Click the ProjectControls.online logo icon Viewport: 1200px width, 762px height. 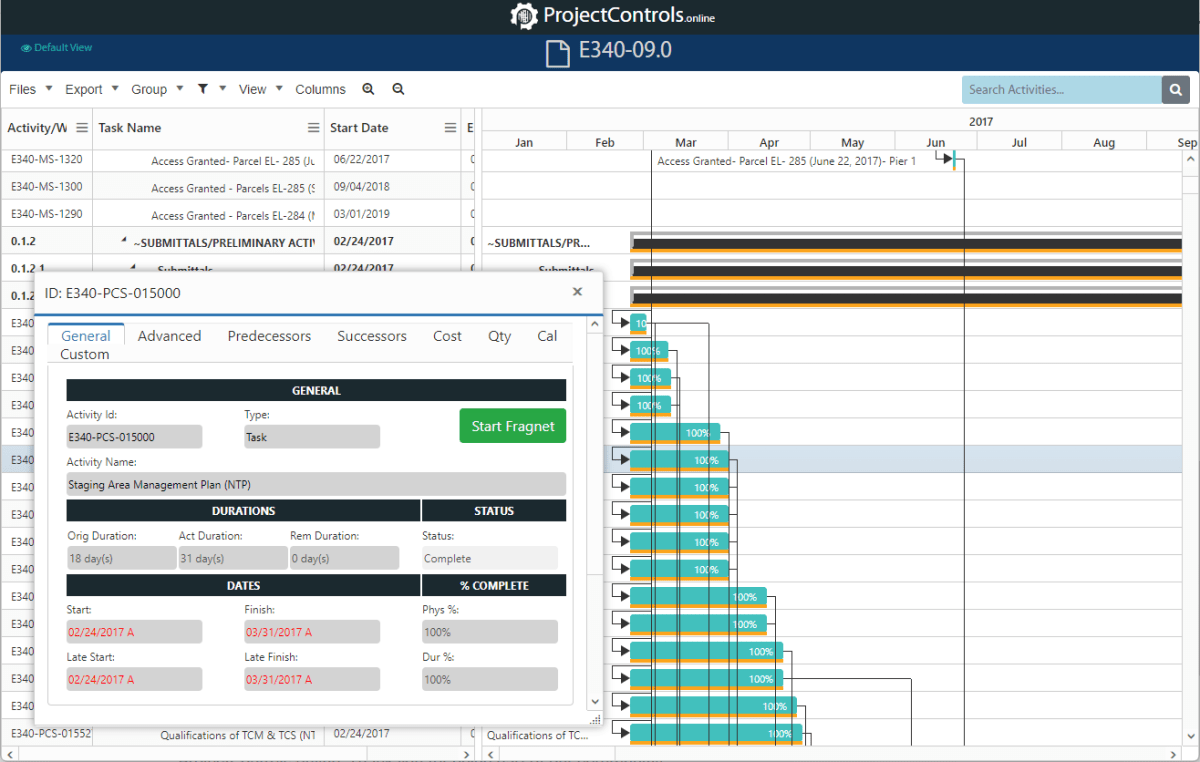point(524,17)
